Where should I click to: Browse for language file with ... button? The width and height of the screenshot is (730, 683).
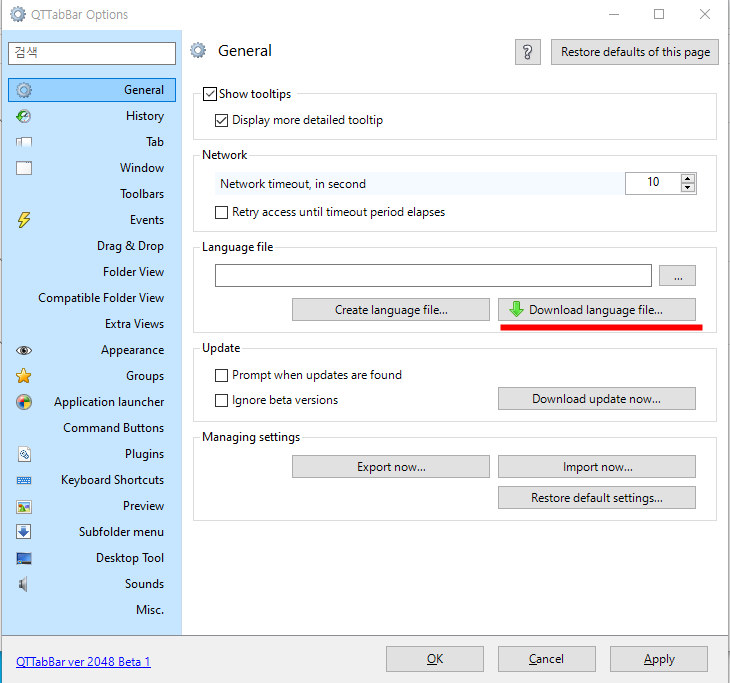pos(677,276)
